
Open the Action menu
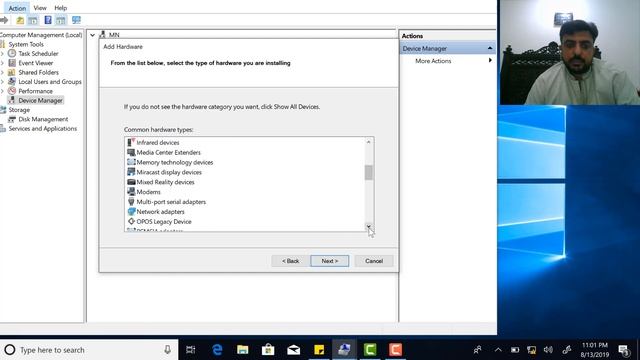coord(17,8)
